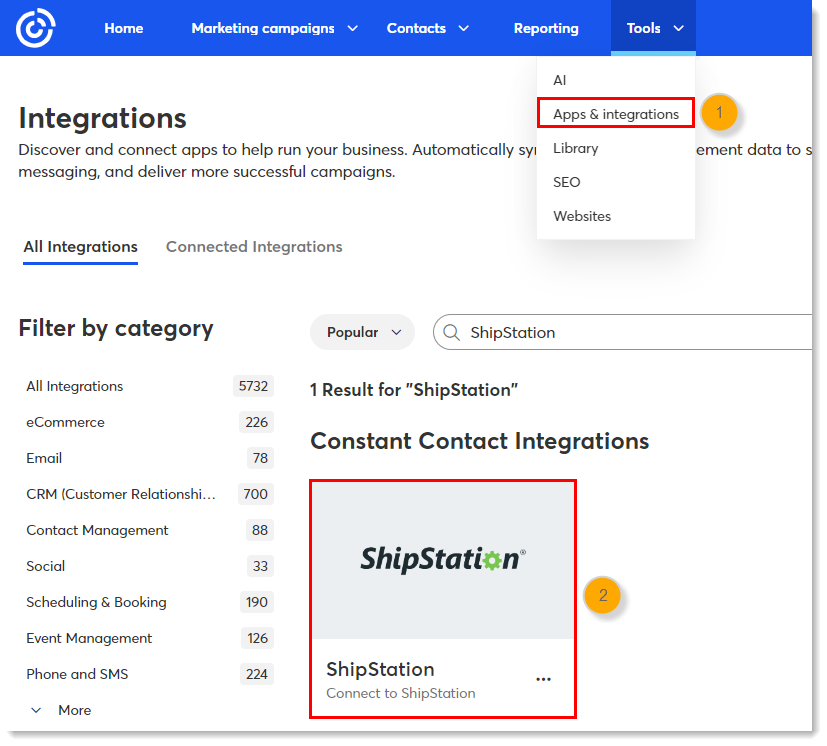Switch to the Connected Integrations tab
This screenshot has height=746, width=827.
(254, 247)
